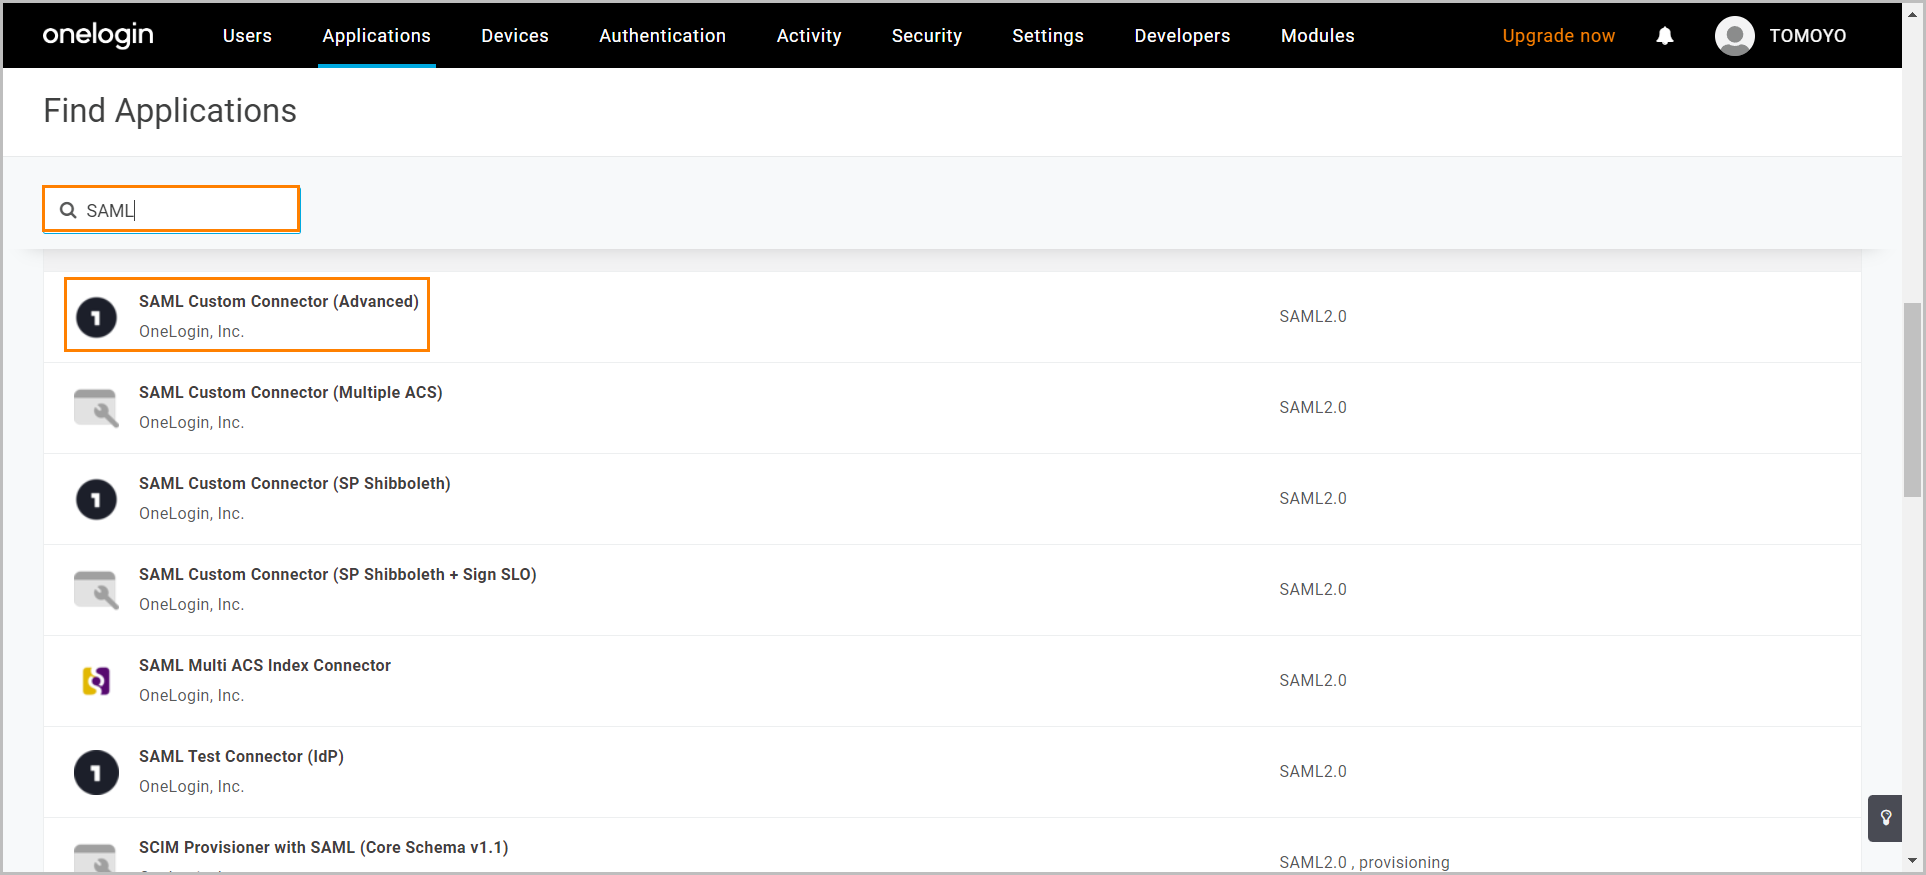Click the search magnifier icon
Image resolution: width=1926 pixels, height=875 pixels.
click(68, 210)
